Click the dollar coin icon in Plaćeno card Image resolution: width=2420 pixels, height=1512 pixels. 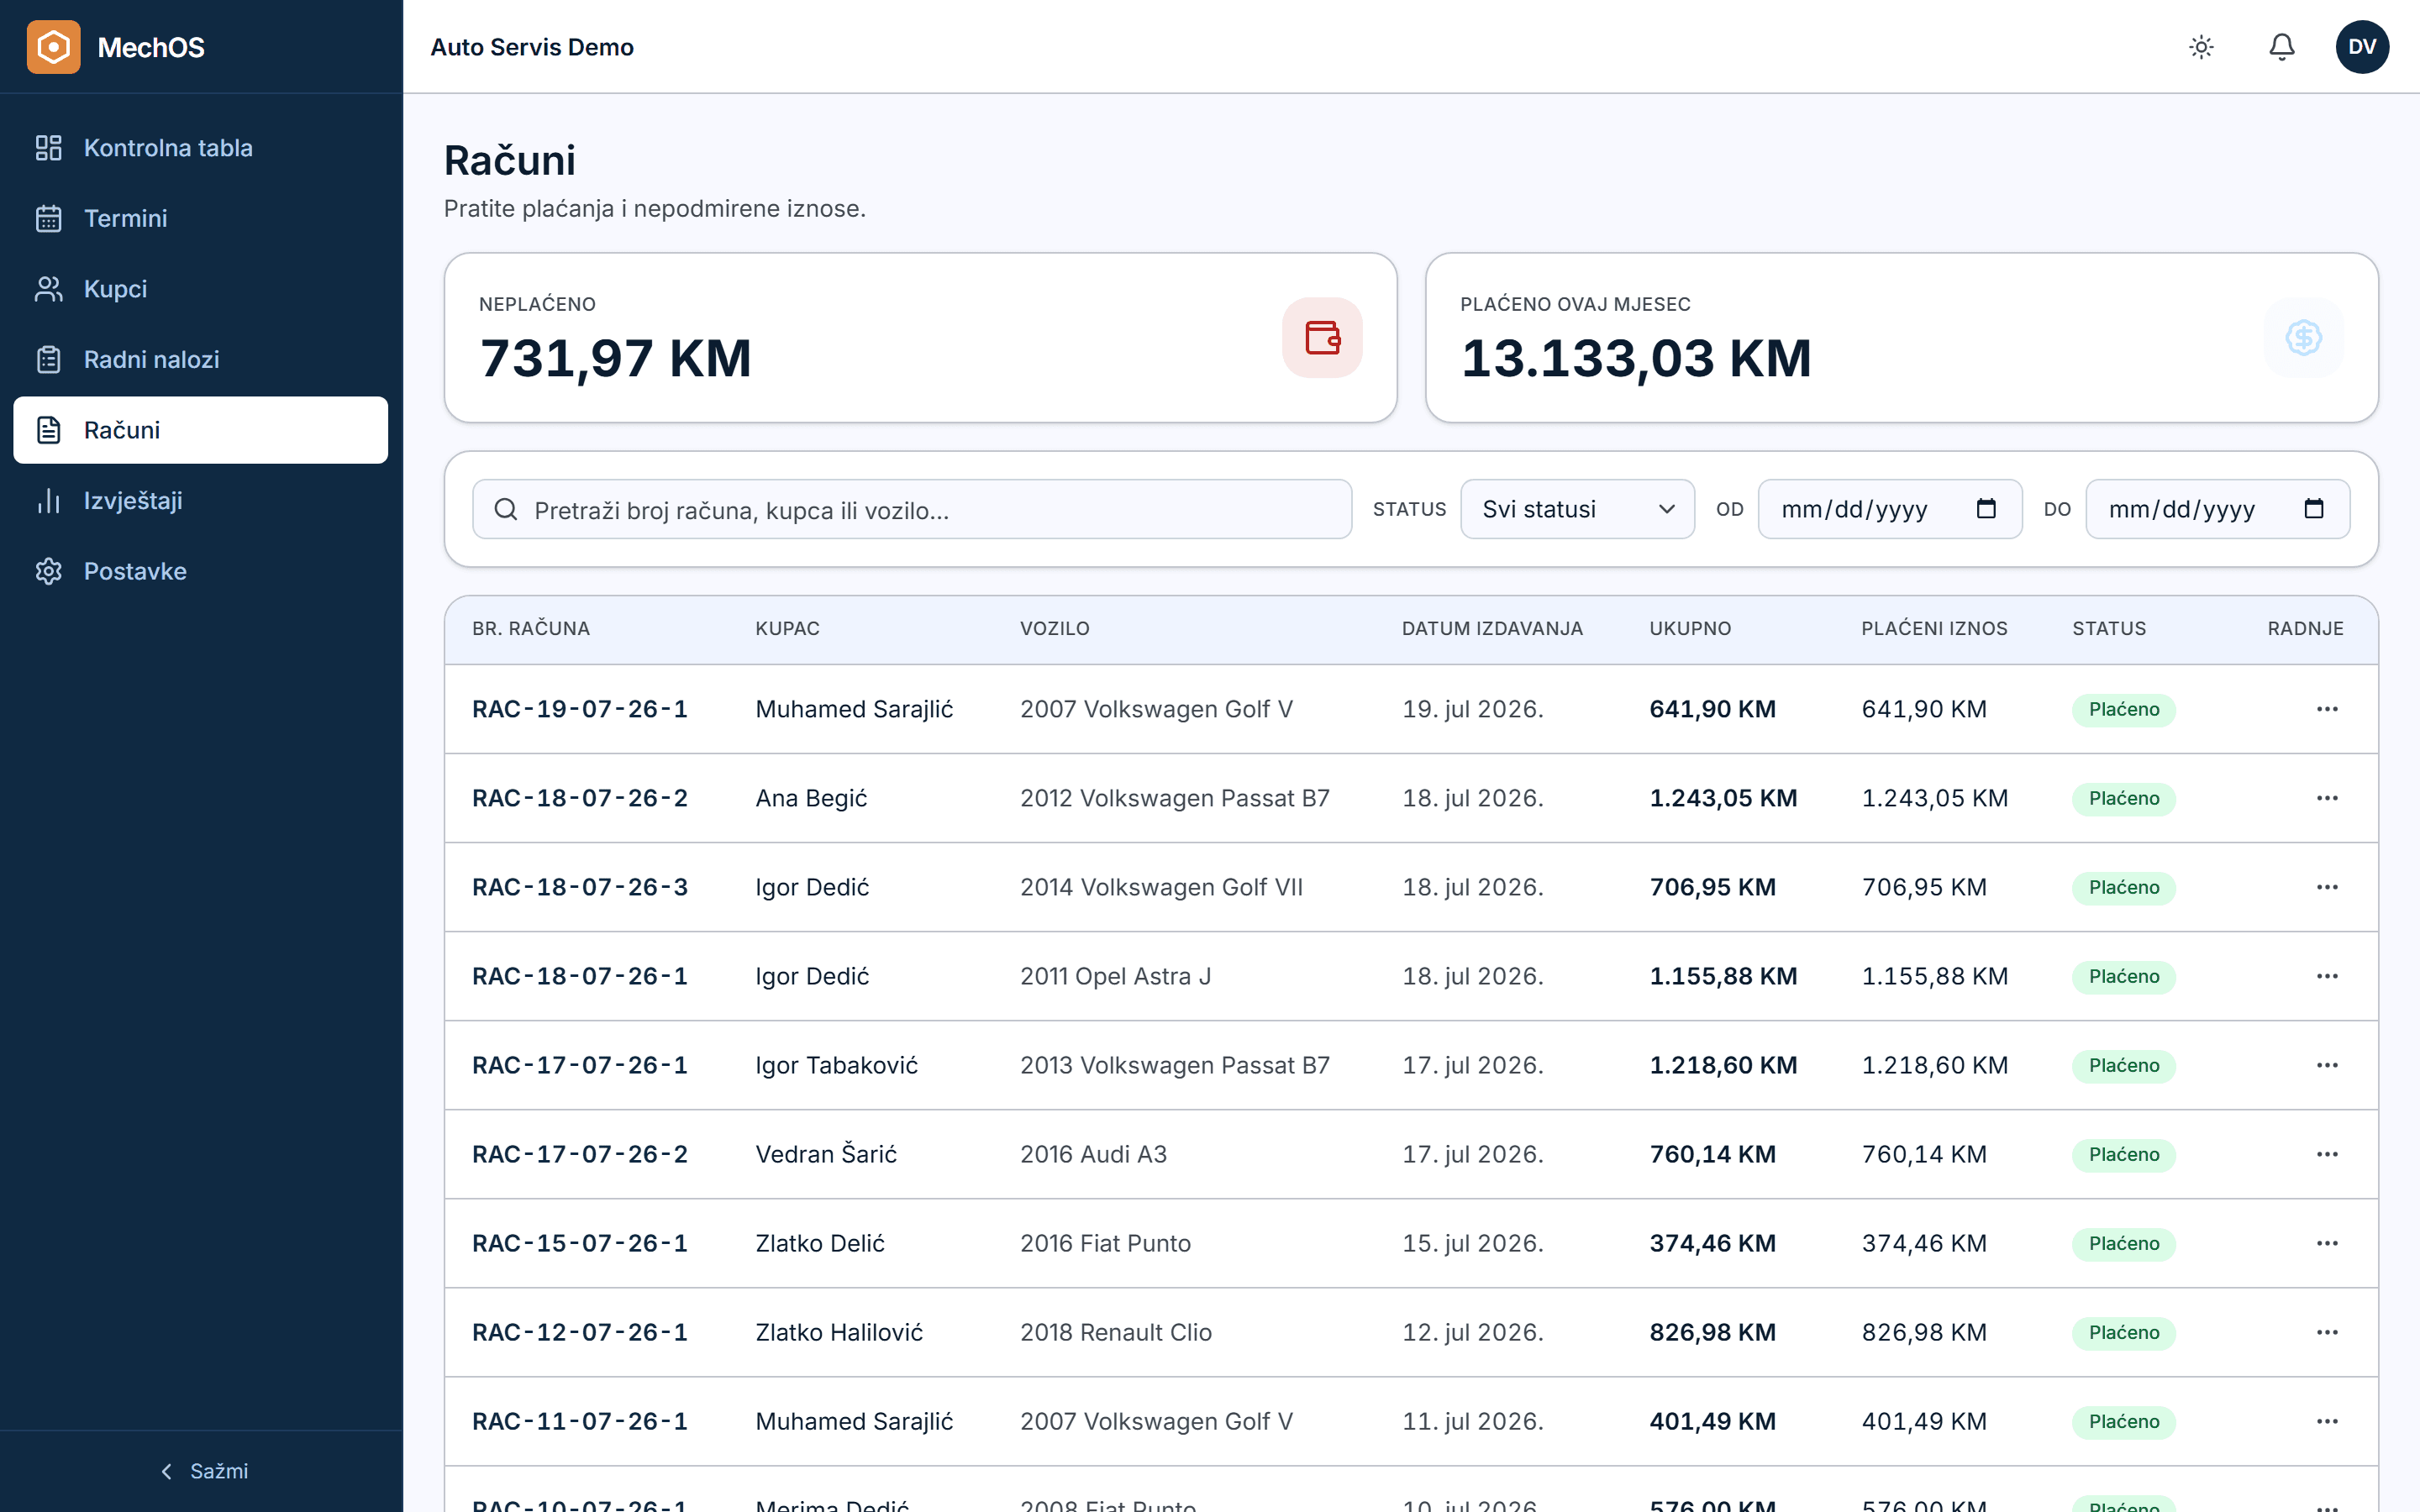point(2303,338)
